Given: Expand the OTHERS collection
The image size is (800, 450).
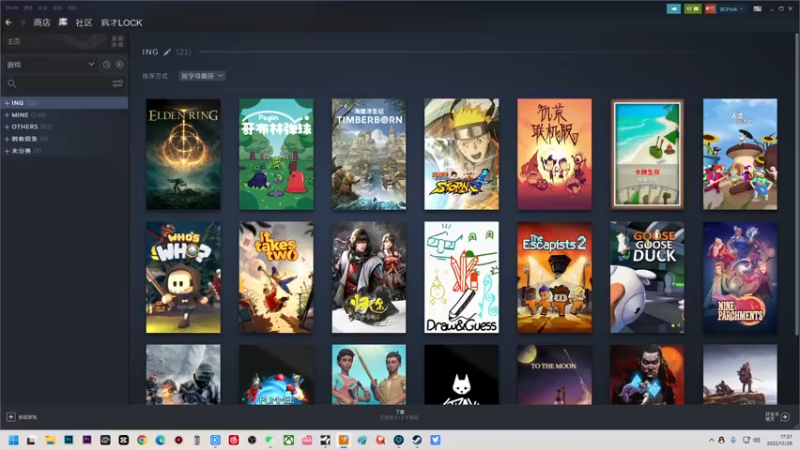Looking at the screenshot, I should (7, 127).
